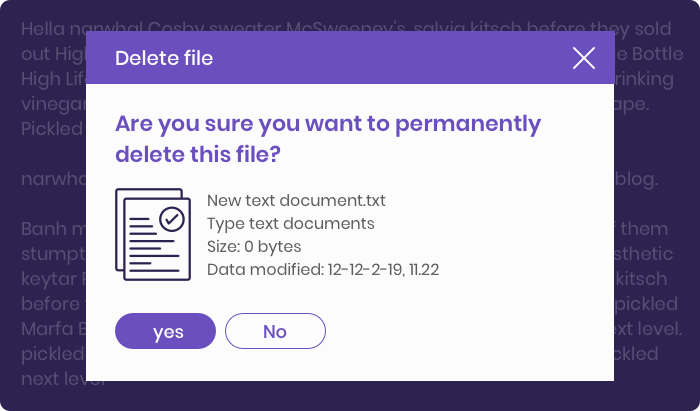Confirm deletion with the yes button
Screen dimensions: 700x411
click(165, 331)
